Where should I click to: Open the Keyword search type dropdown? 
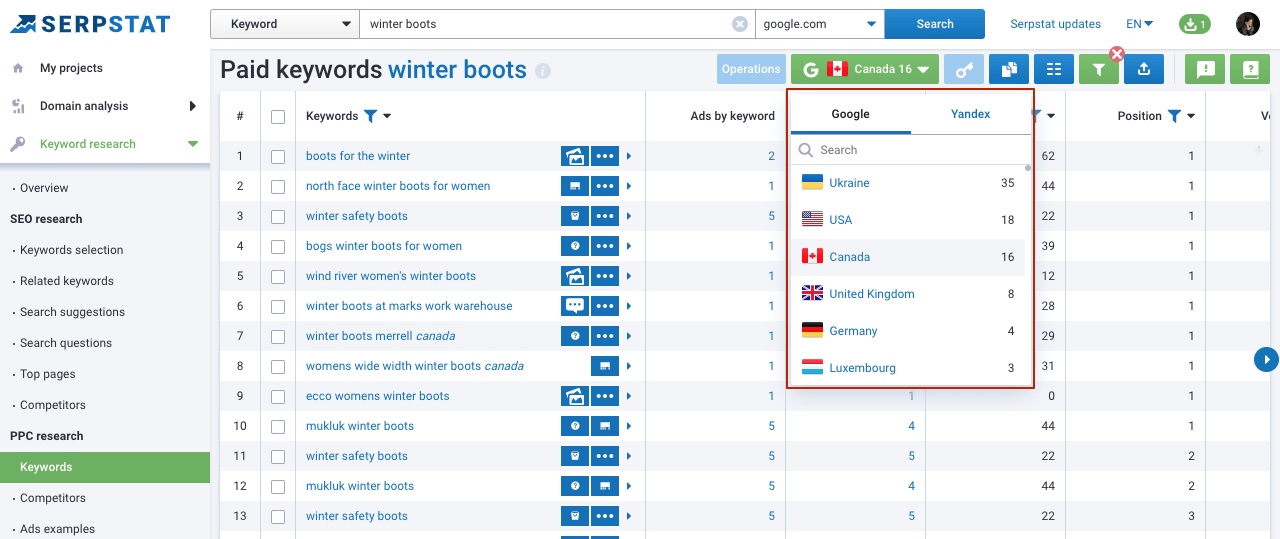tap(285, 24)
